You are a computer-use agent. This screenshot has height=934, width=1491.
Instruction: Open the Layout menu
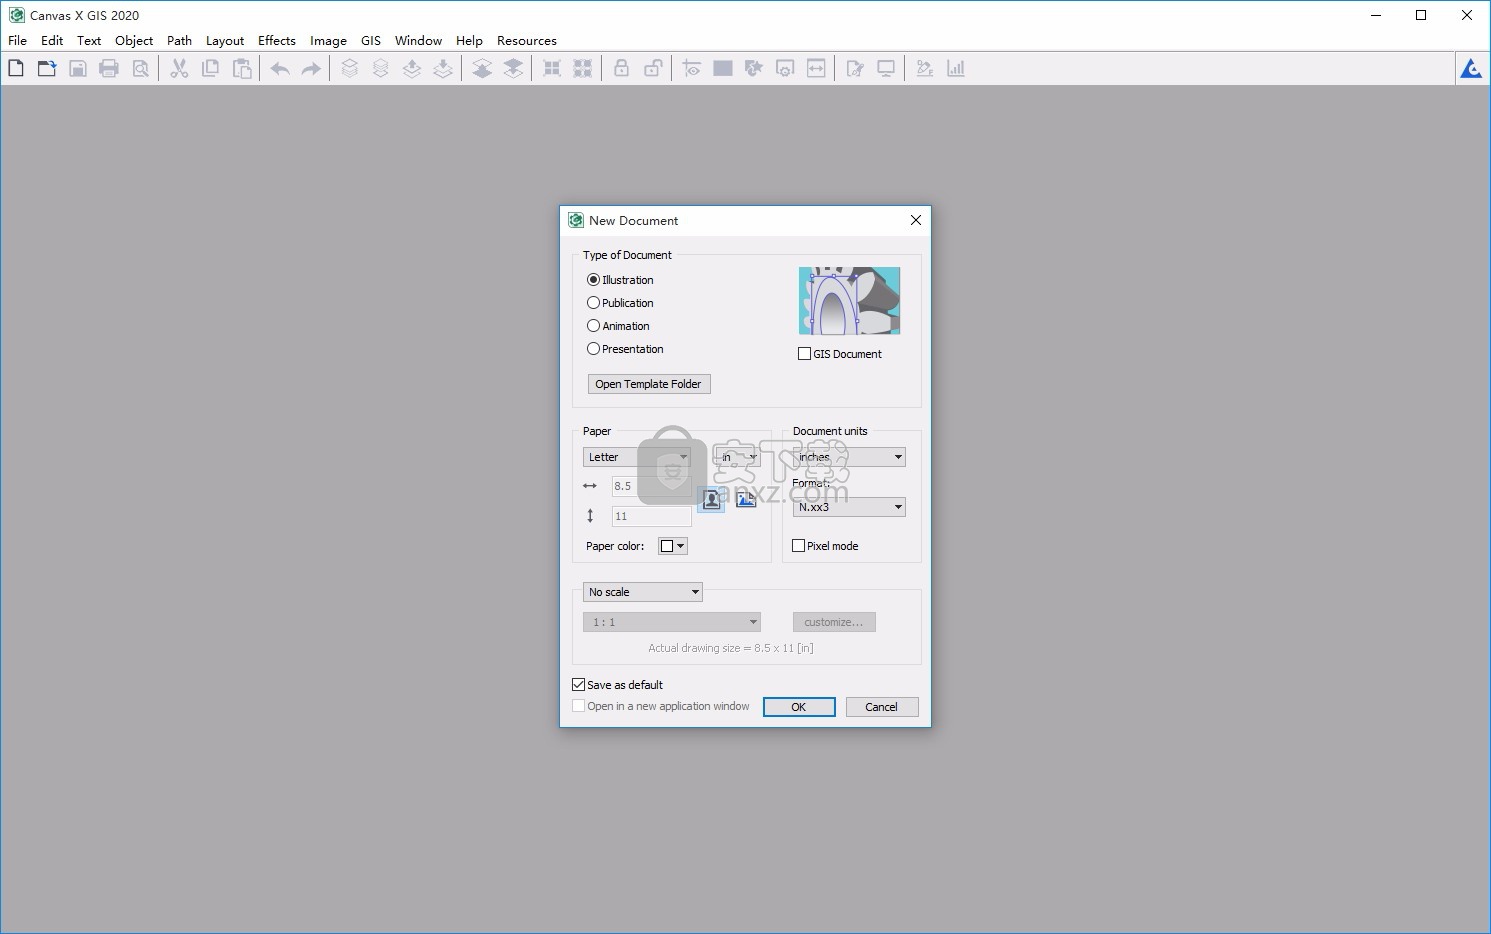click(x=225, y=41)
